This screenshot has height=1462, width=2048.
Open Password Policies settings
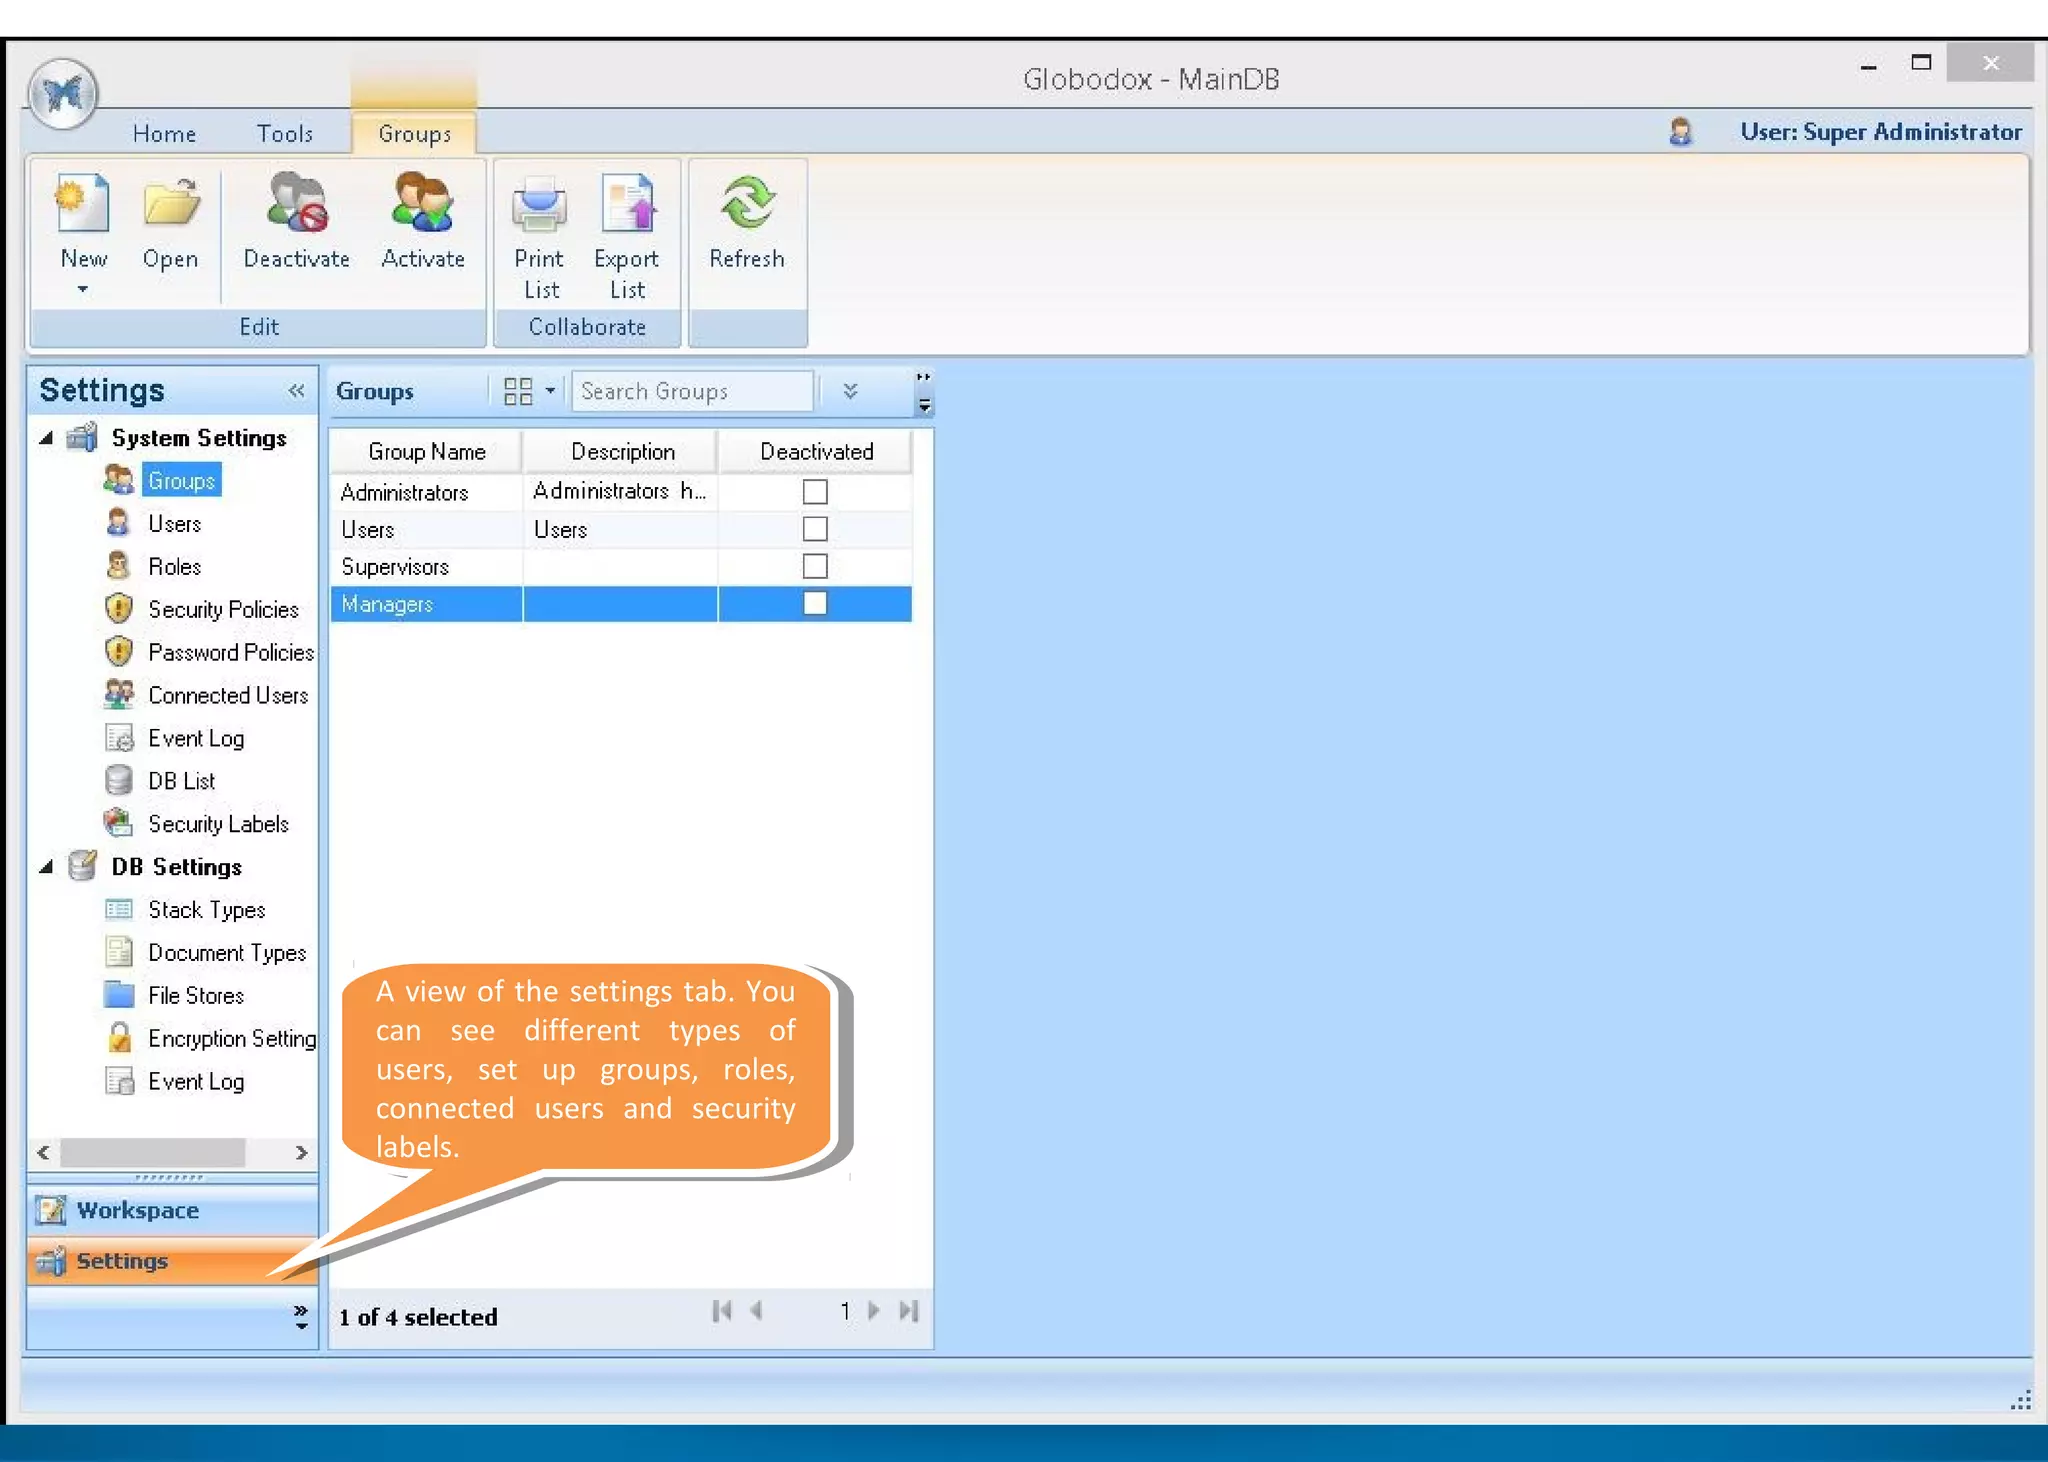(x=231, y=653)
